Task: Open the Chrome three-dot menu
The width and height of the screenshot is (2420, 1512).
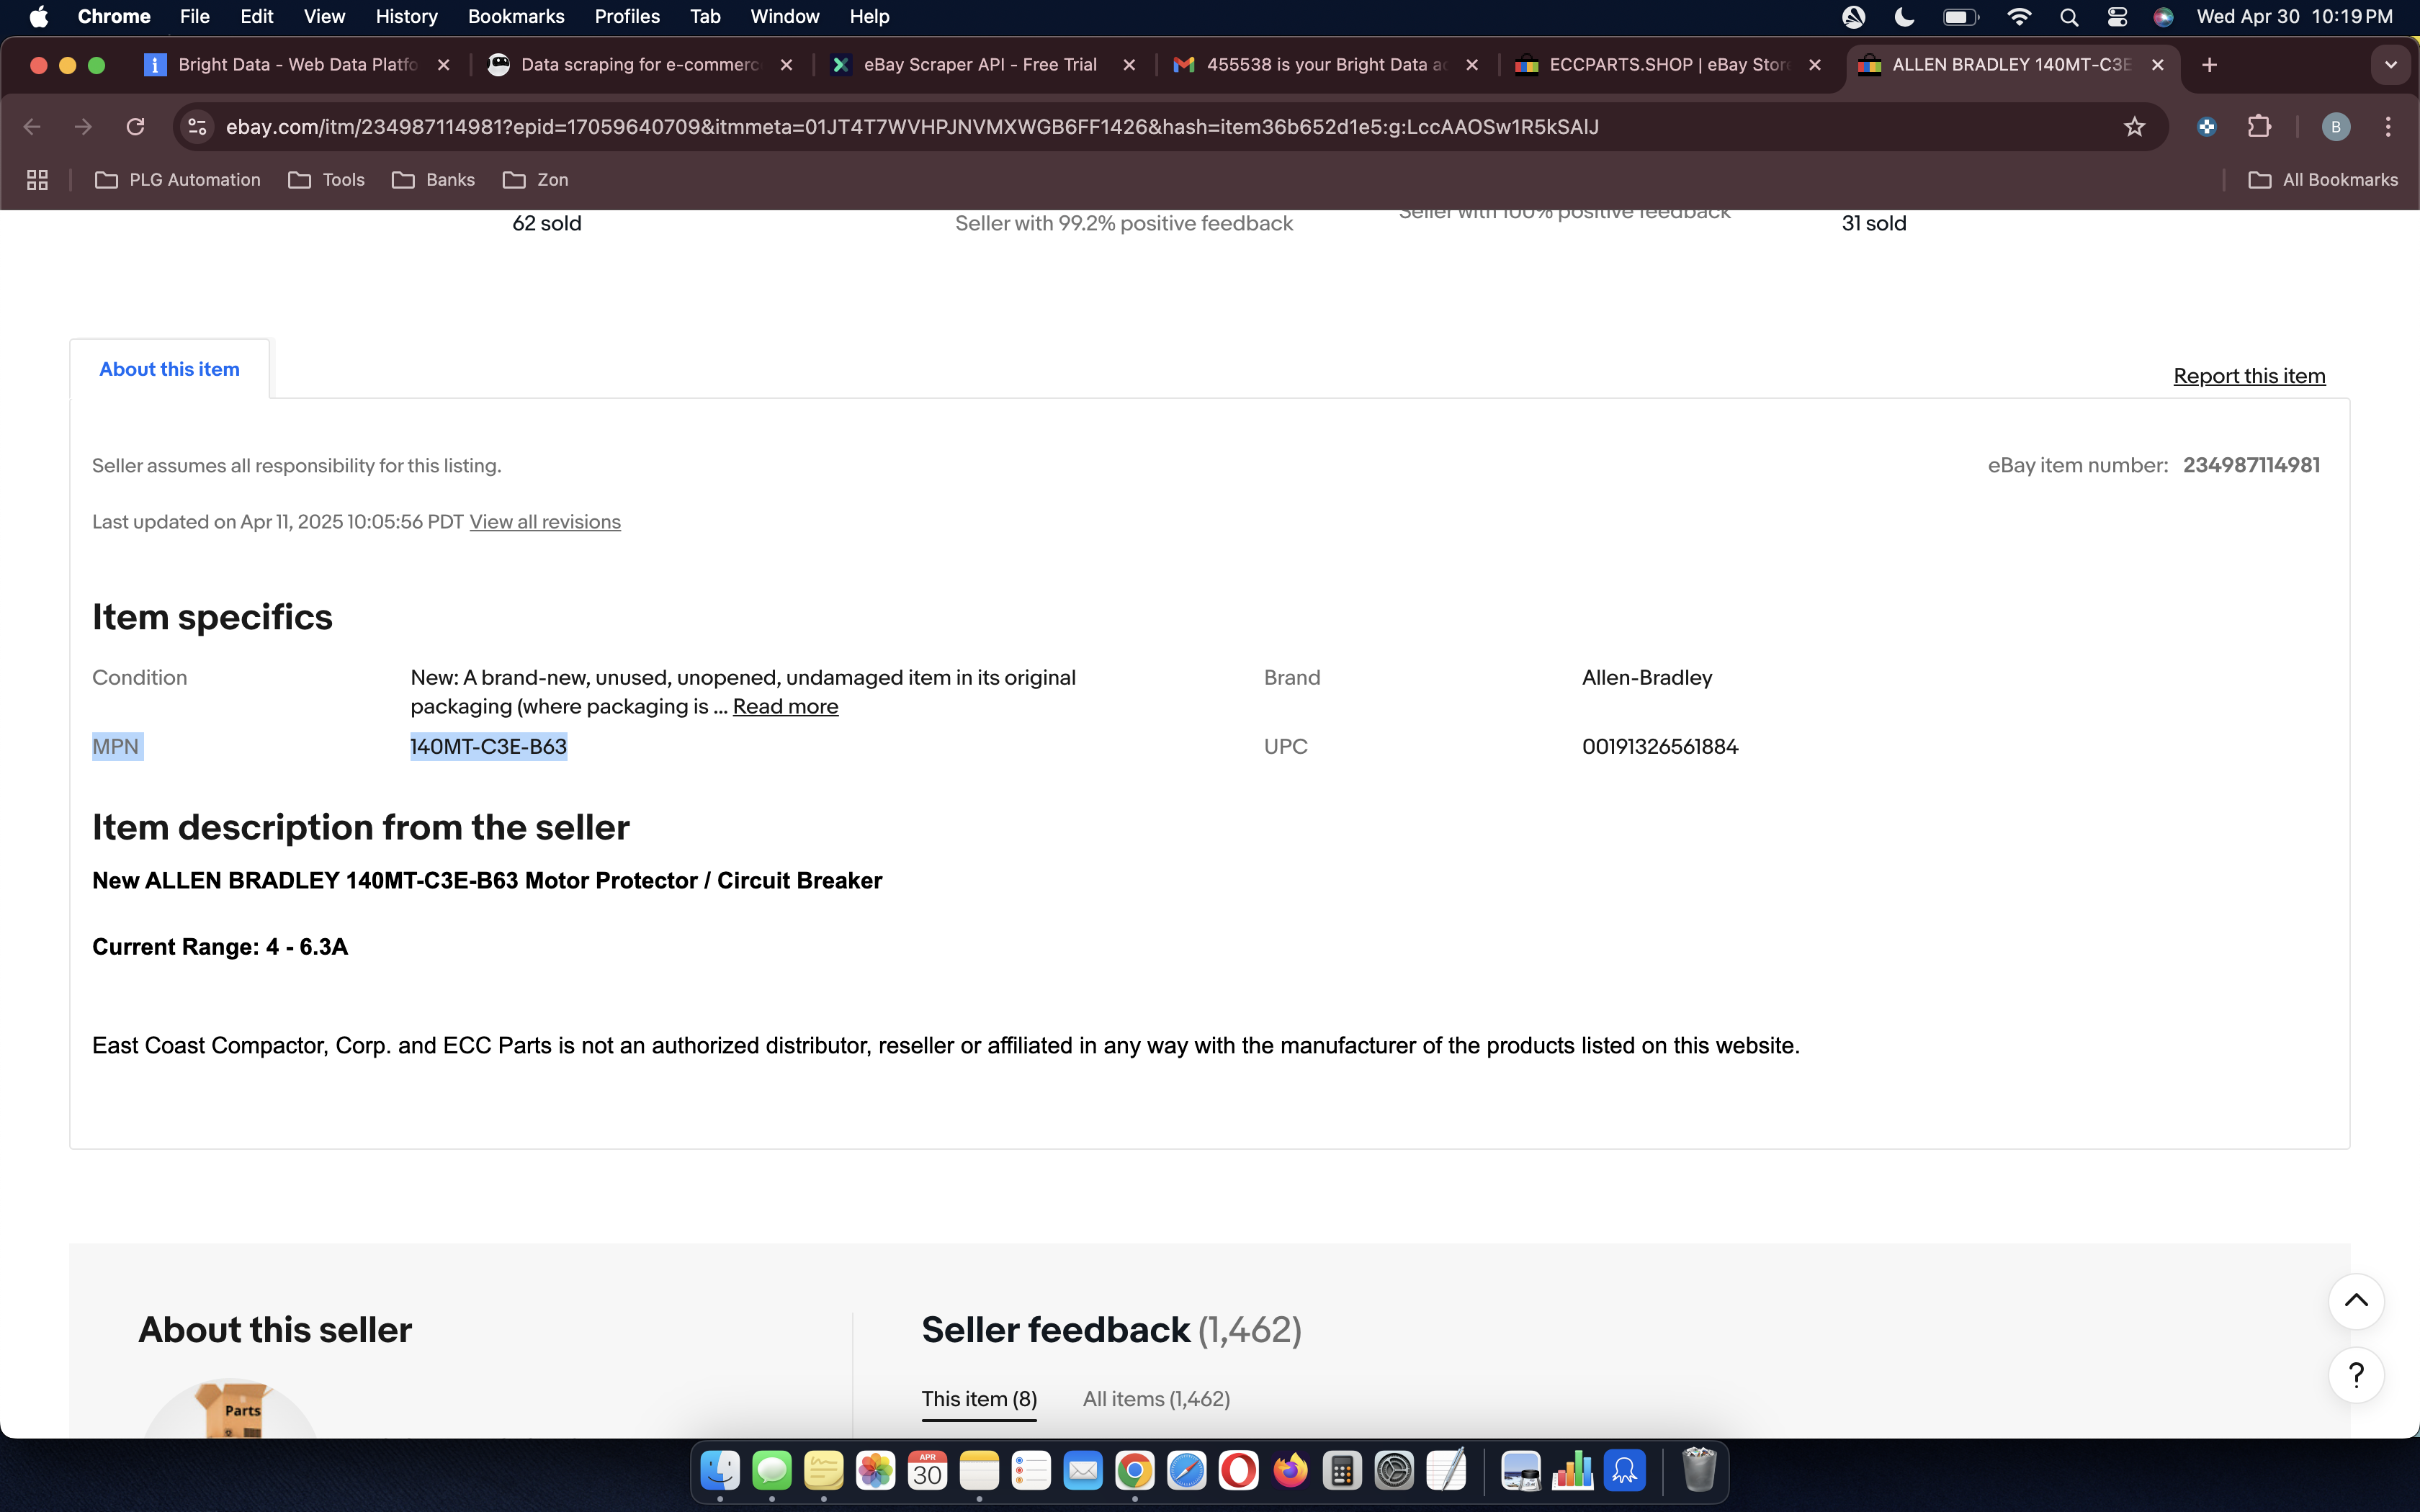Action: click(x=2388, y=127)
